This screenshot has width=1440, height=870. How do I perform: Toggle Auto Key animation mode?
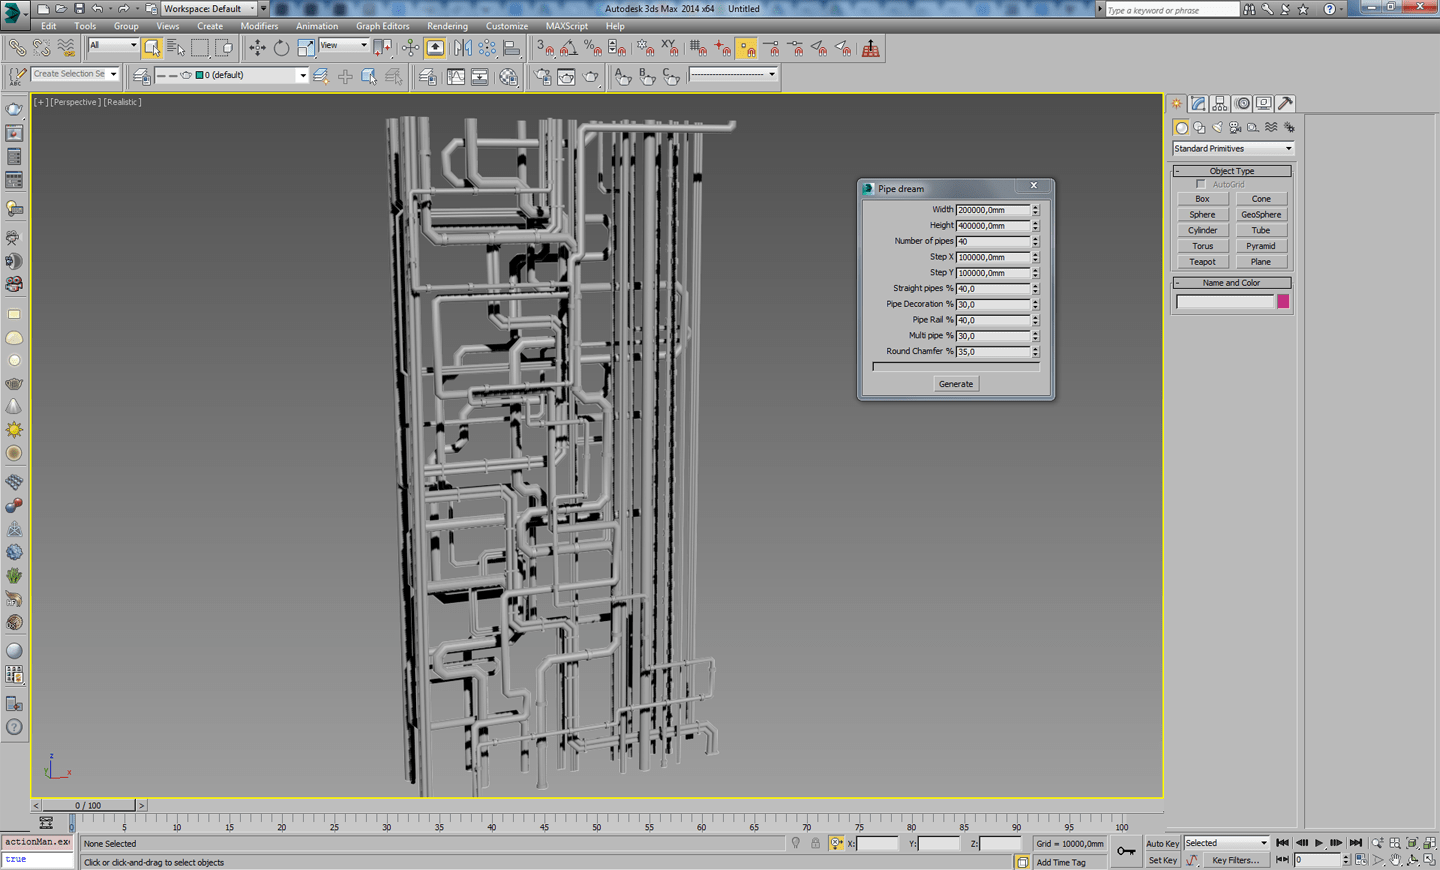coord(1161,843)
